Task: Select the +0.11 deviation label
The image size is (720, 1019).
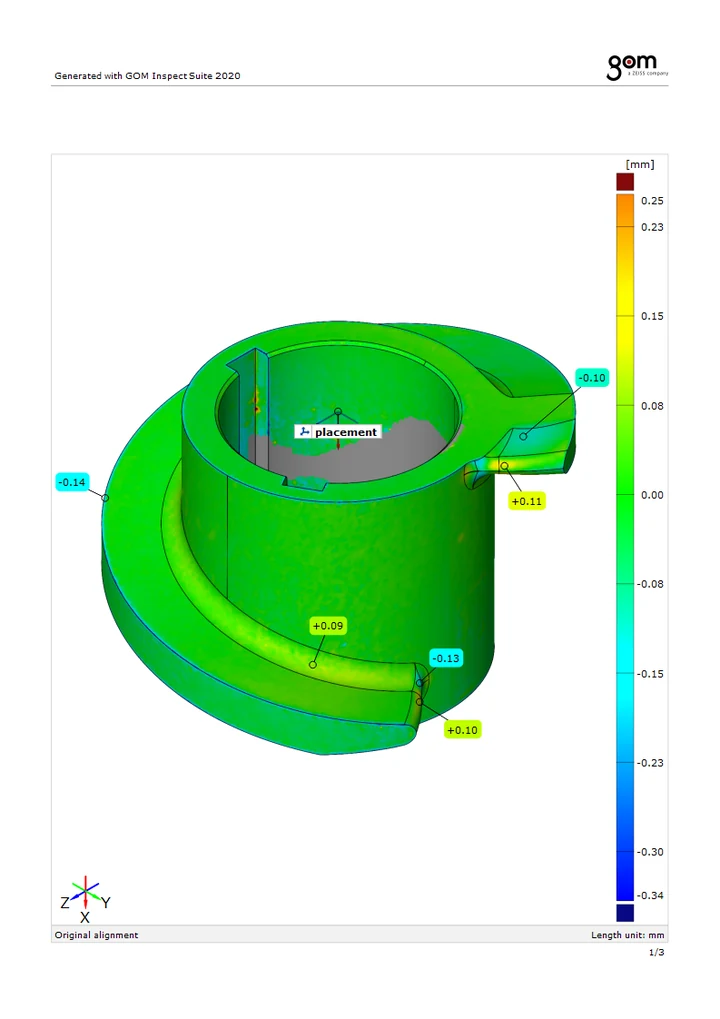Action: (526, 501)
